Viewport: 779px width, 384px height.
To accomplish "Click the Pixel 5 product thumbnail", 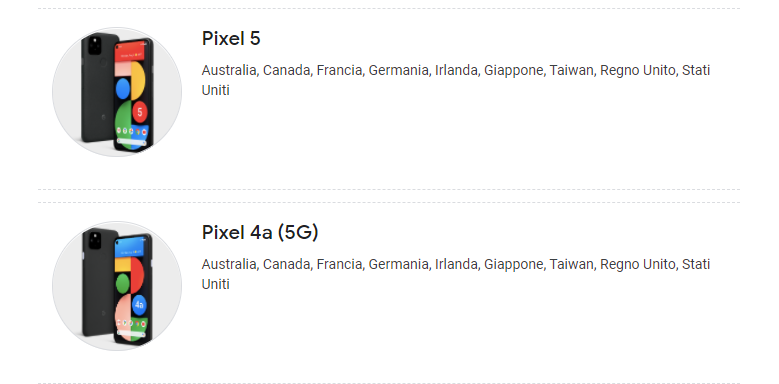I will point(117,92).
